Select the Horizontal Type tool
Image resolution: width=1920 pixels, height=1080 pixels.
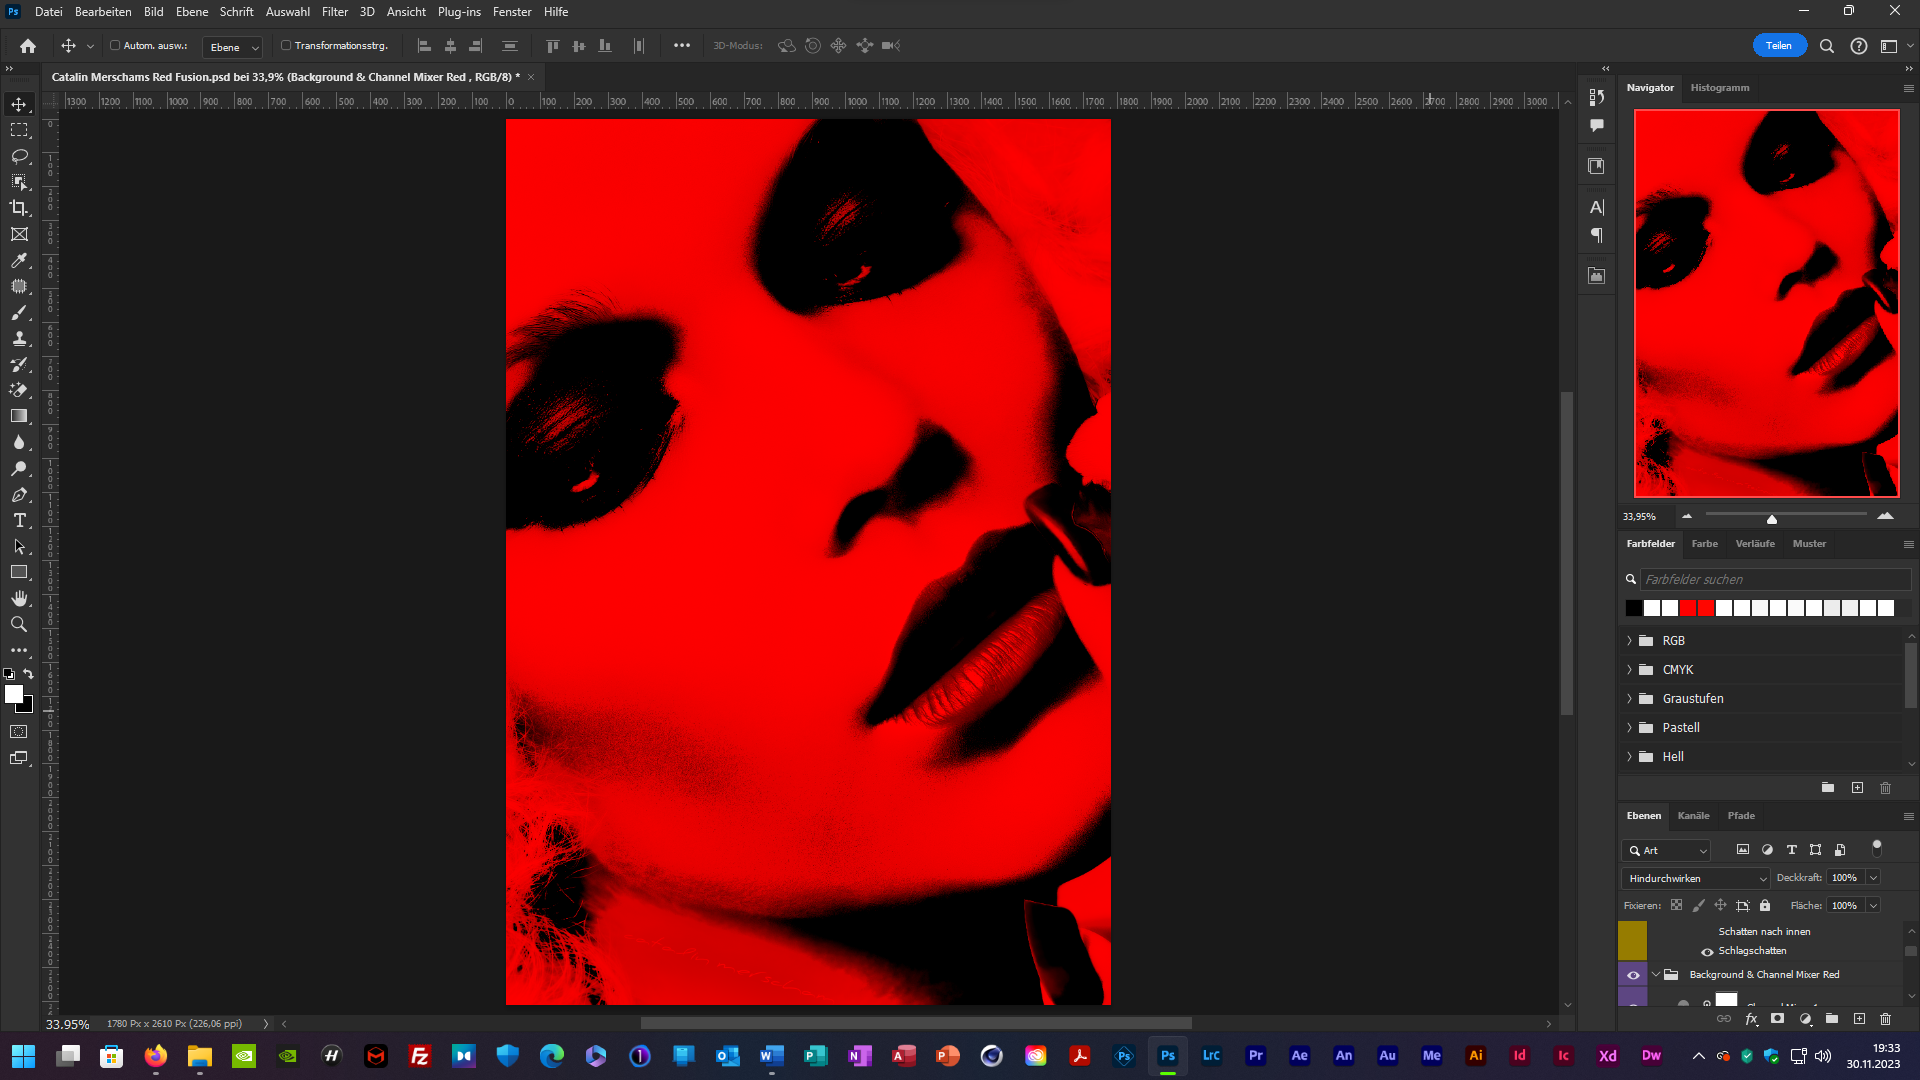pos(19,520)
